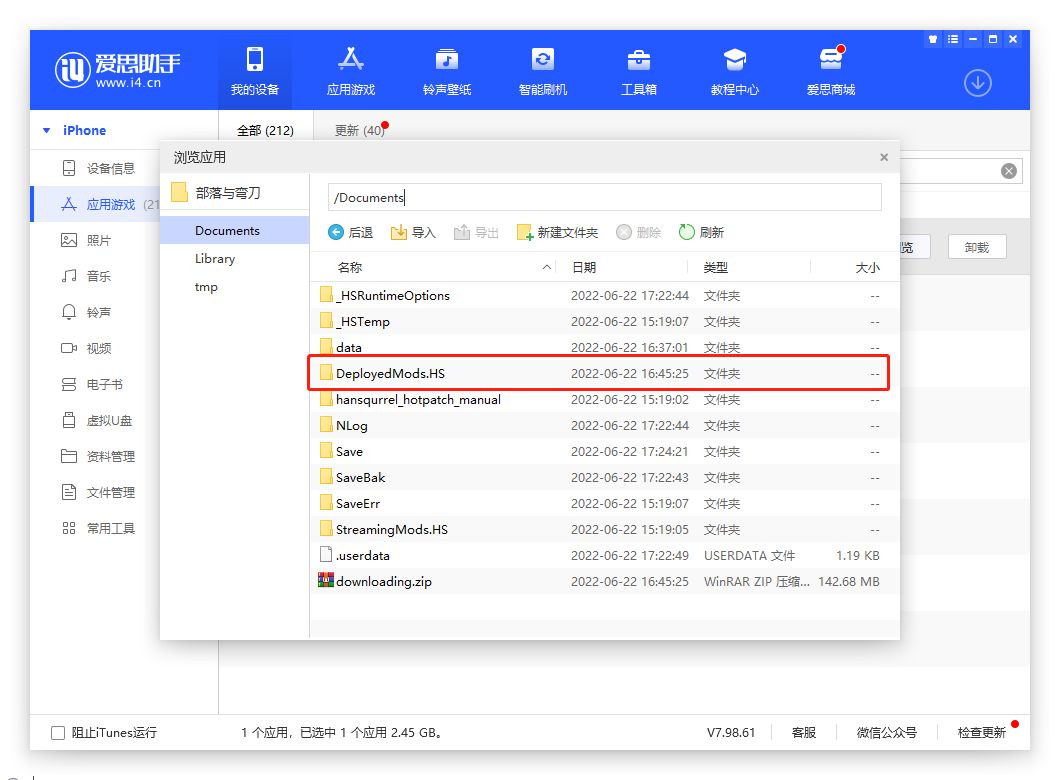Open the 爱思商城 store section
The width and height of the screenshot is (1060, 780).
click(x=831, y=70)
